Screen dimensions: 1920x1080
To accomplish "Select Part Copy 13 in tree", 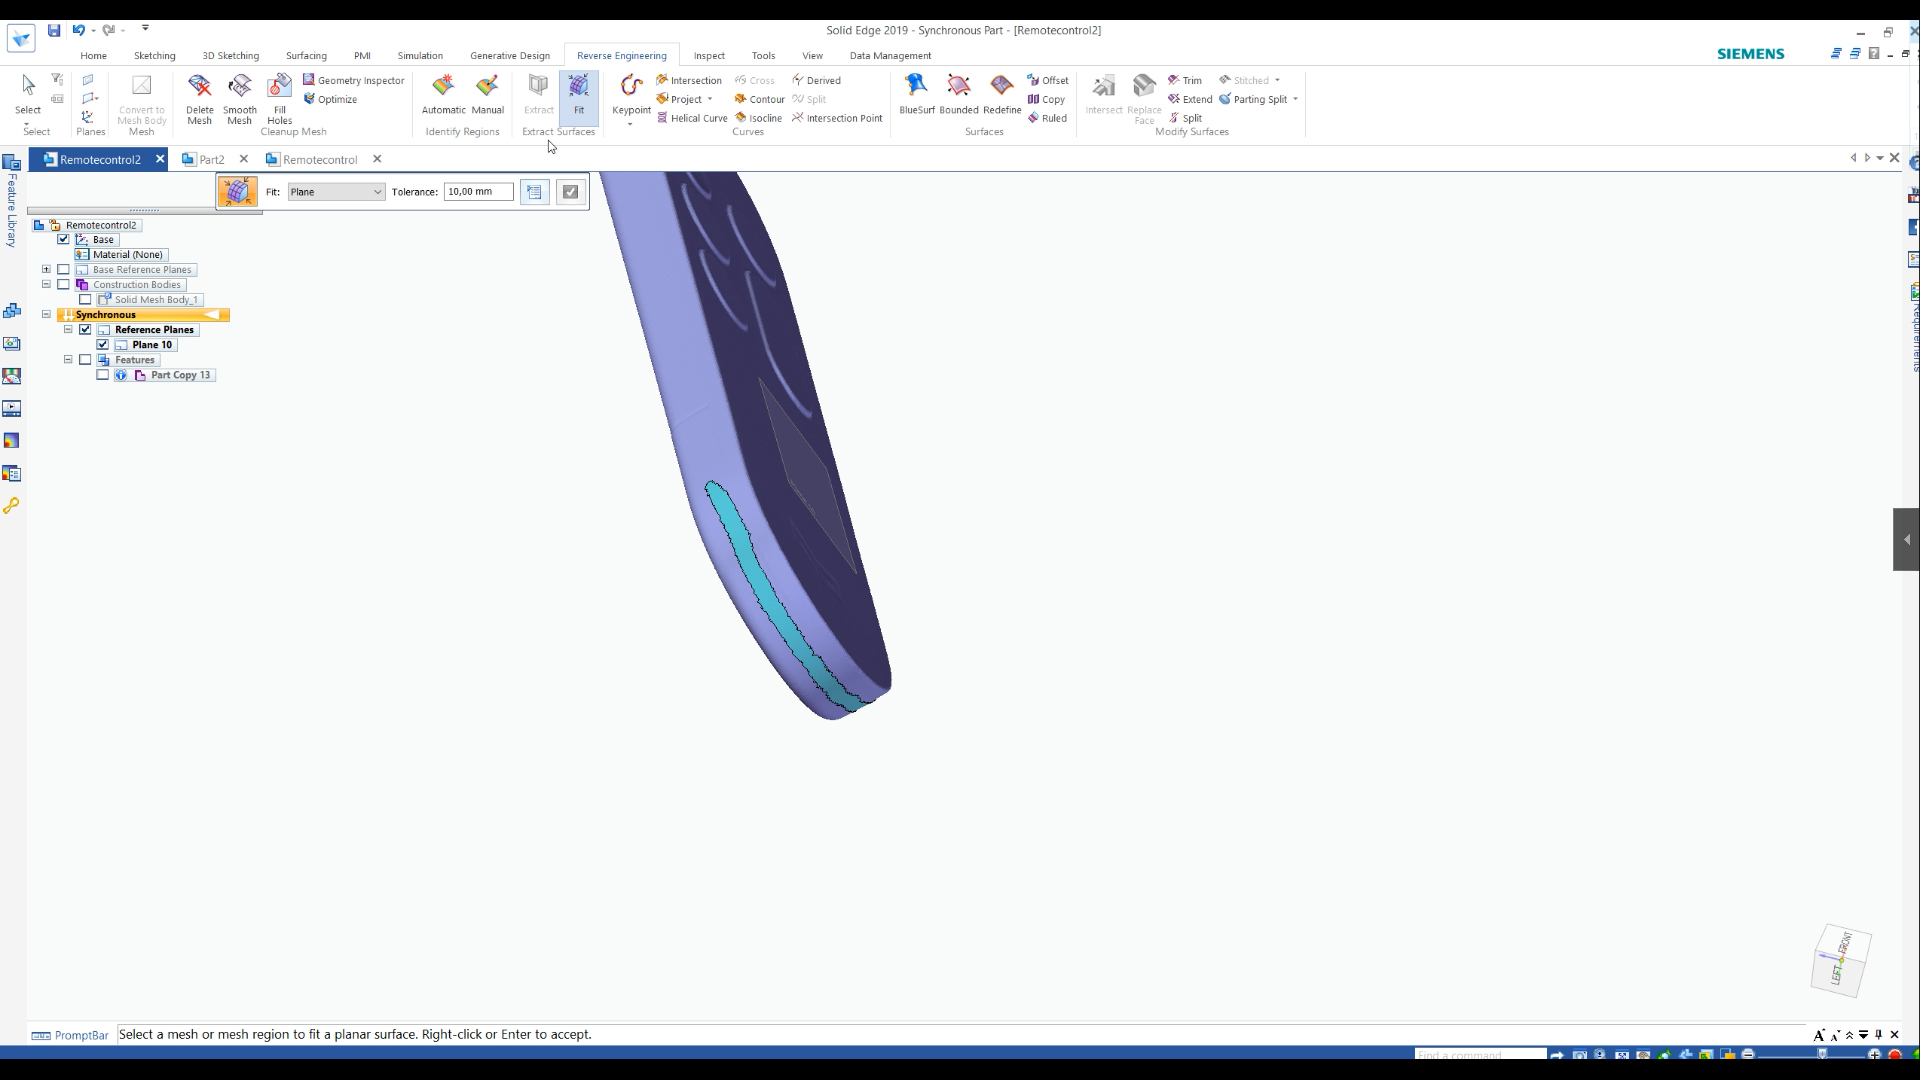I will click(x=181, y=375).
